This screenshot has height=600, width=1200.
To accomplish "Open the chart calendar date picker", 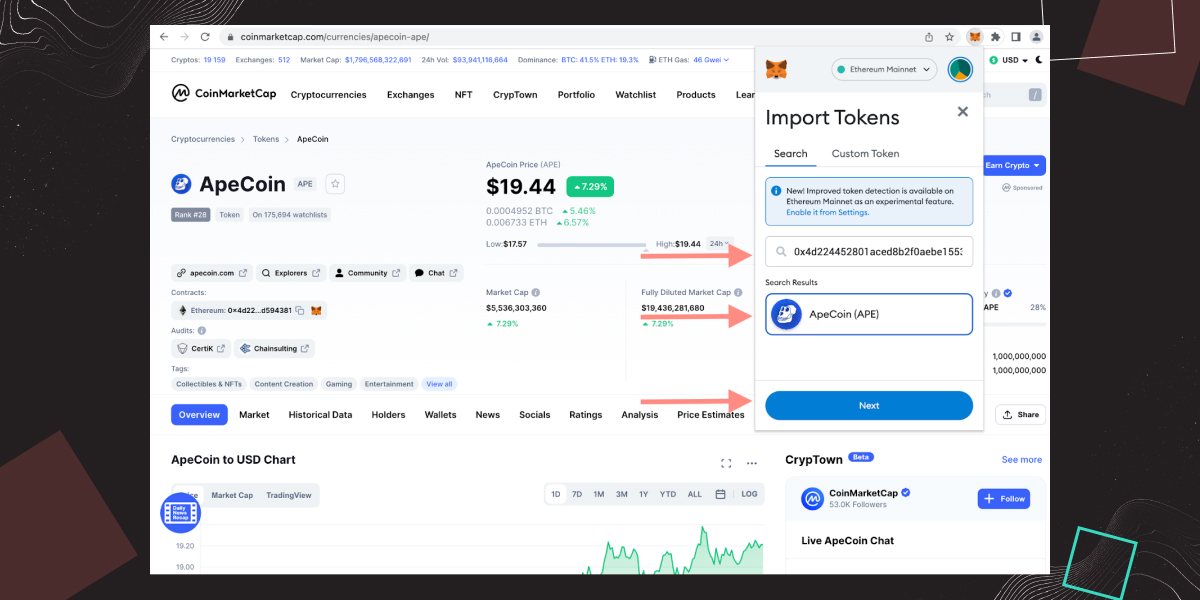I will tap(720, 494).
